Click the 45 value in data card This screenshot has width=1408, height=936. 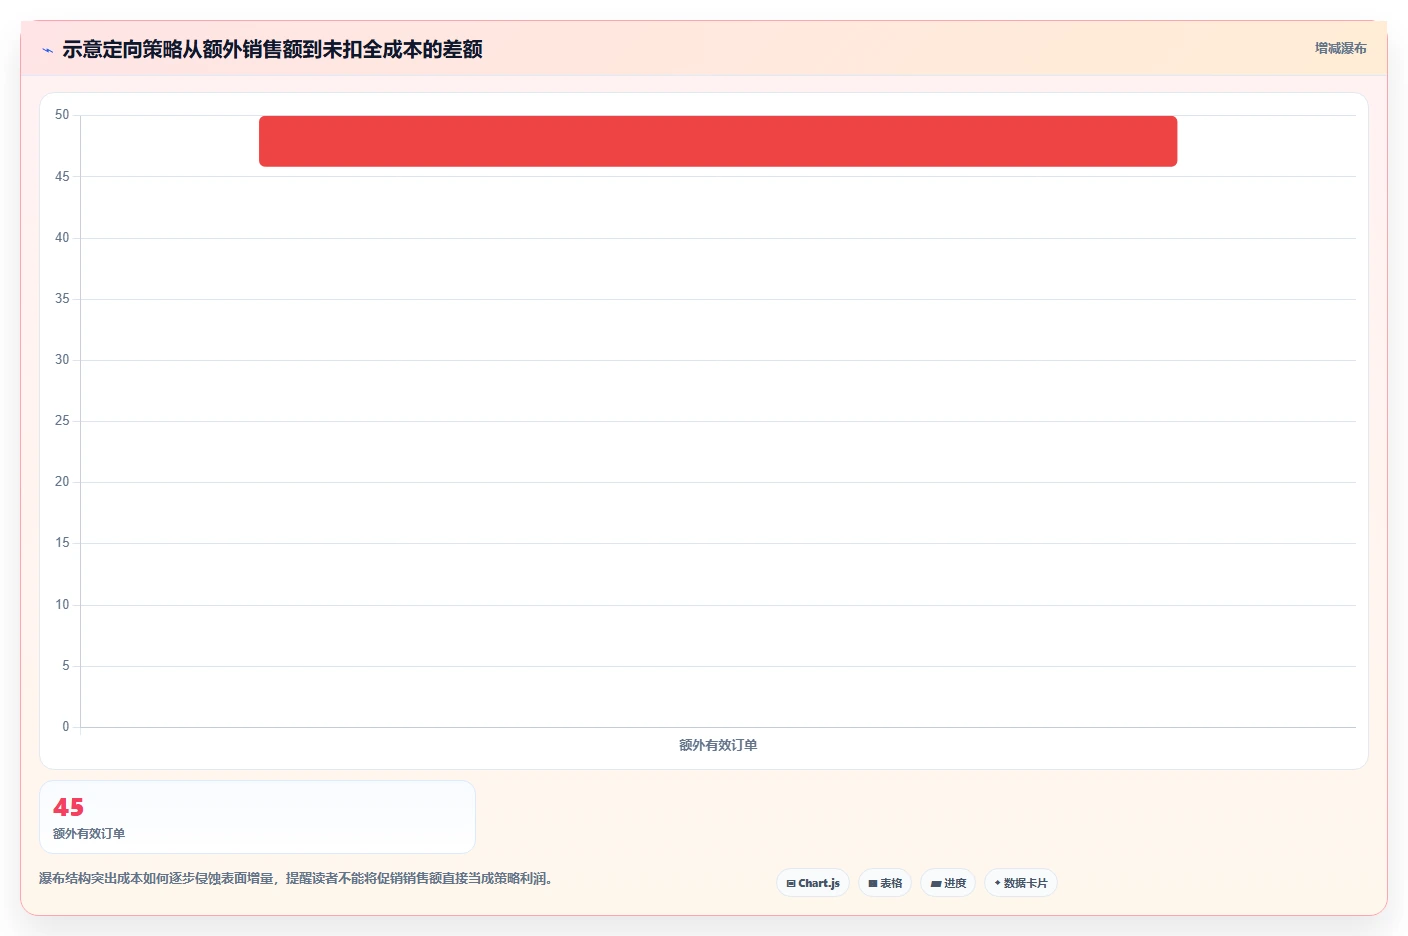(69, 807)
